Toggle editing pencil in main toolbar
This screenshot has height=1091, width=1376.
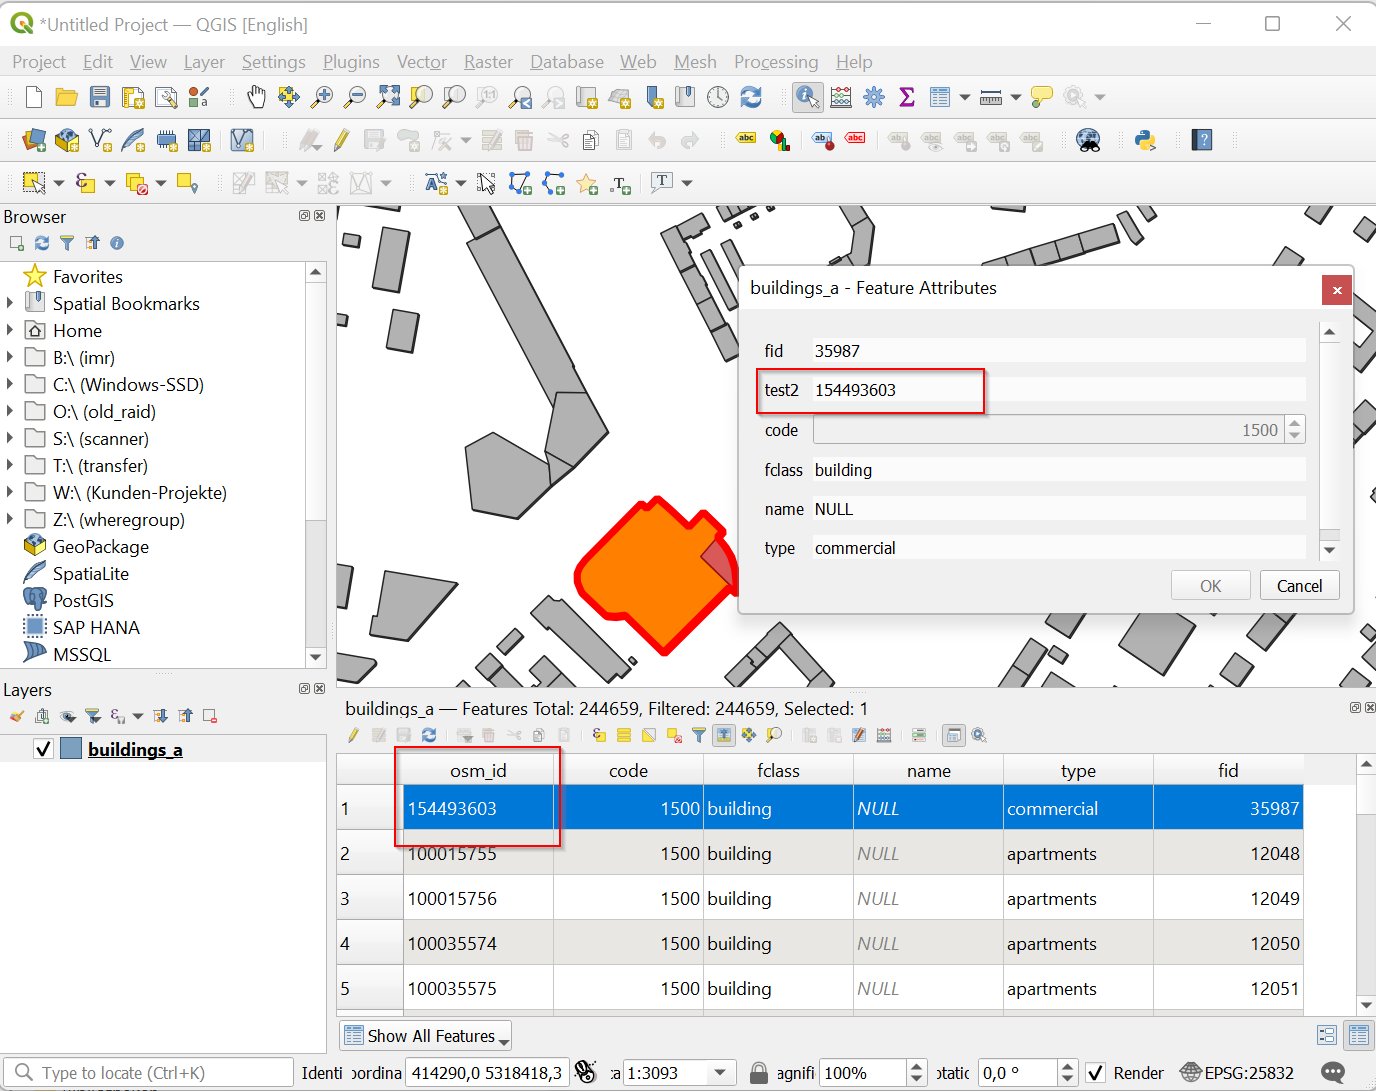coord(341,140)
